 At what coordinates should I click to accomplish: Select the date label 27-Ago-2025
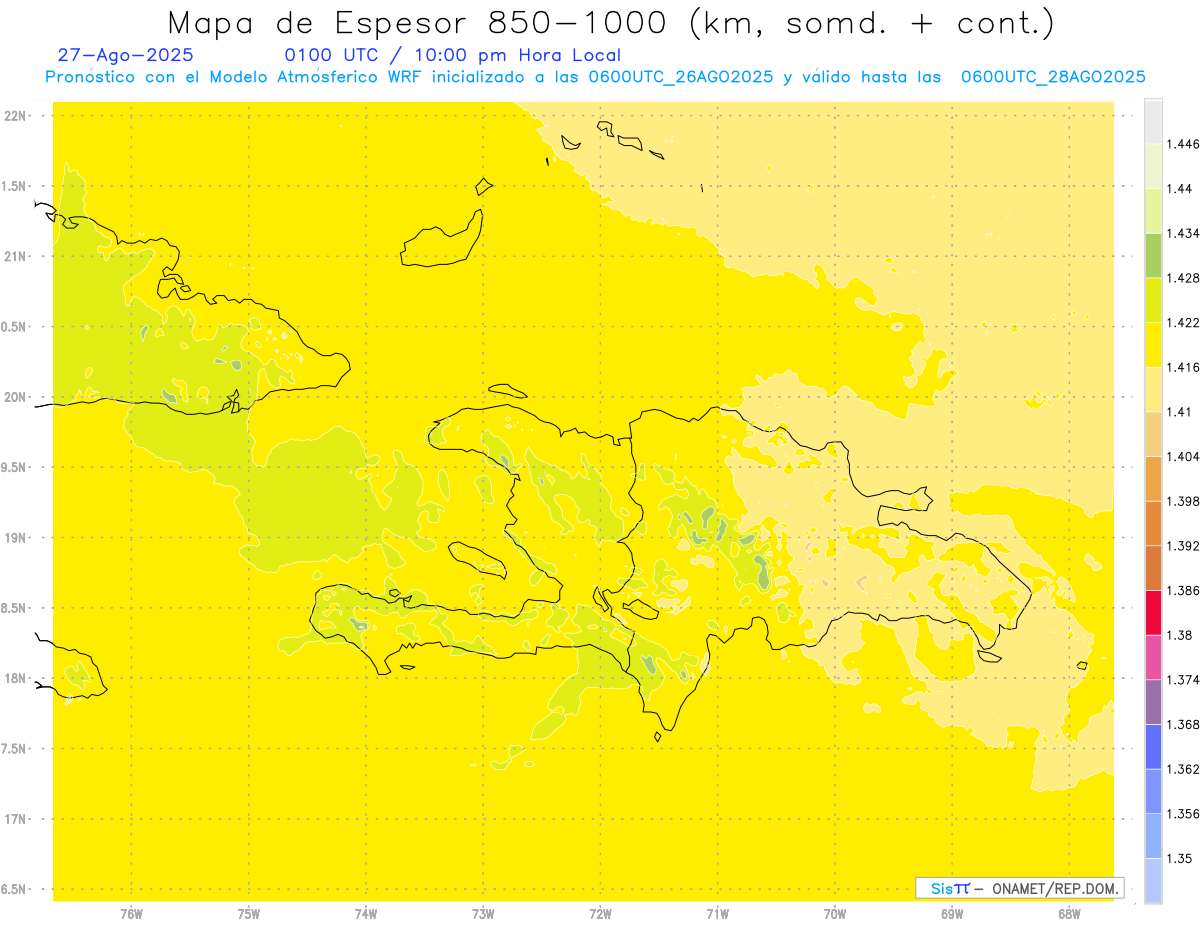pos(126,55)
